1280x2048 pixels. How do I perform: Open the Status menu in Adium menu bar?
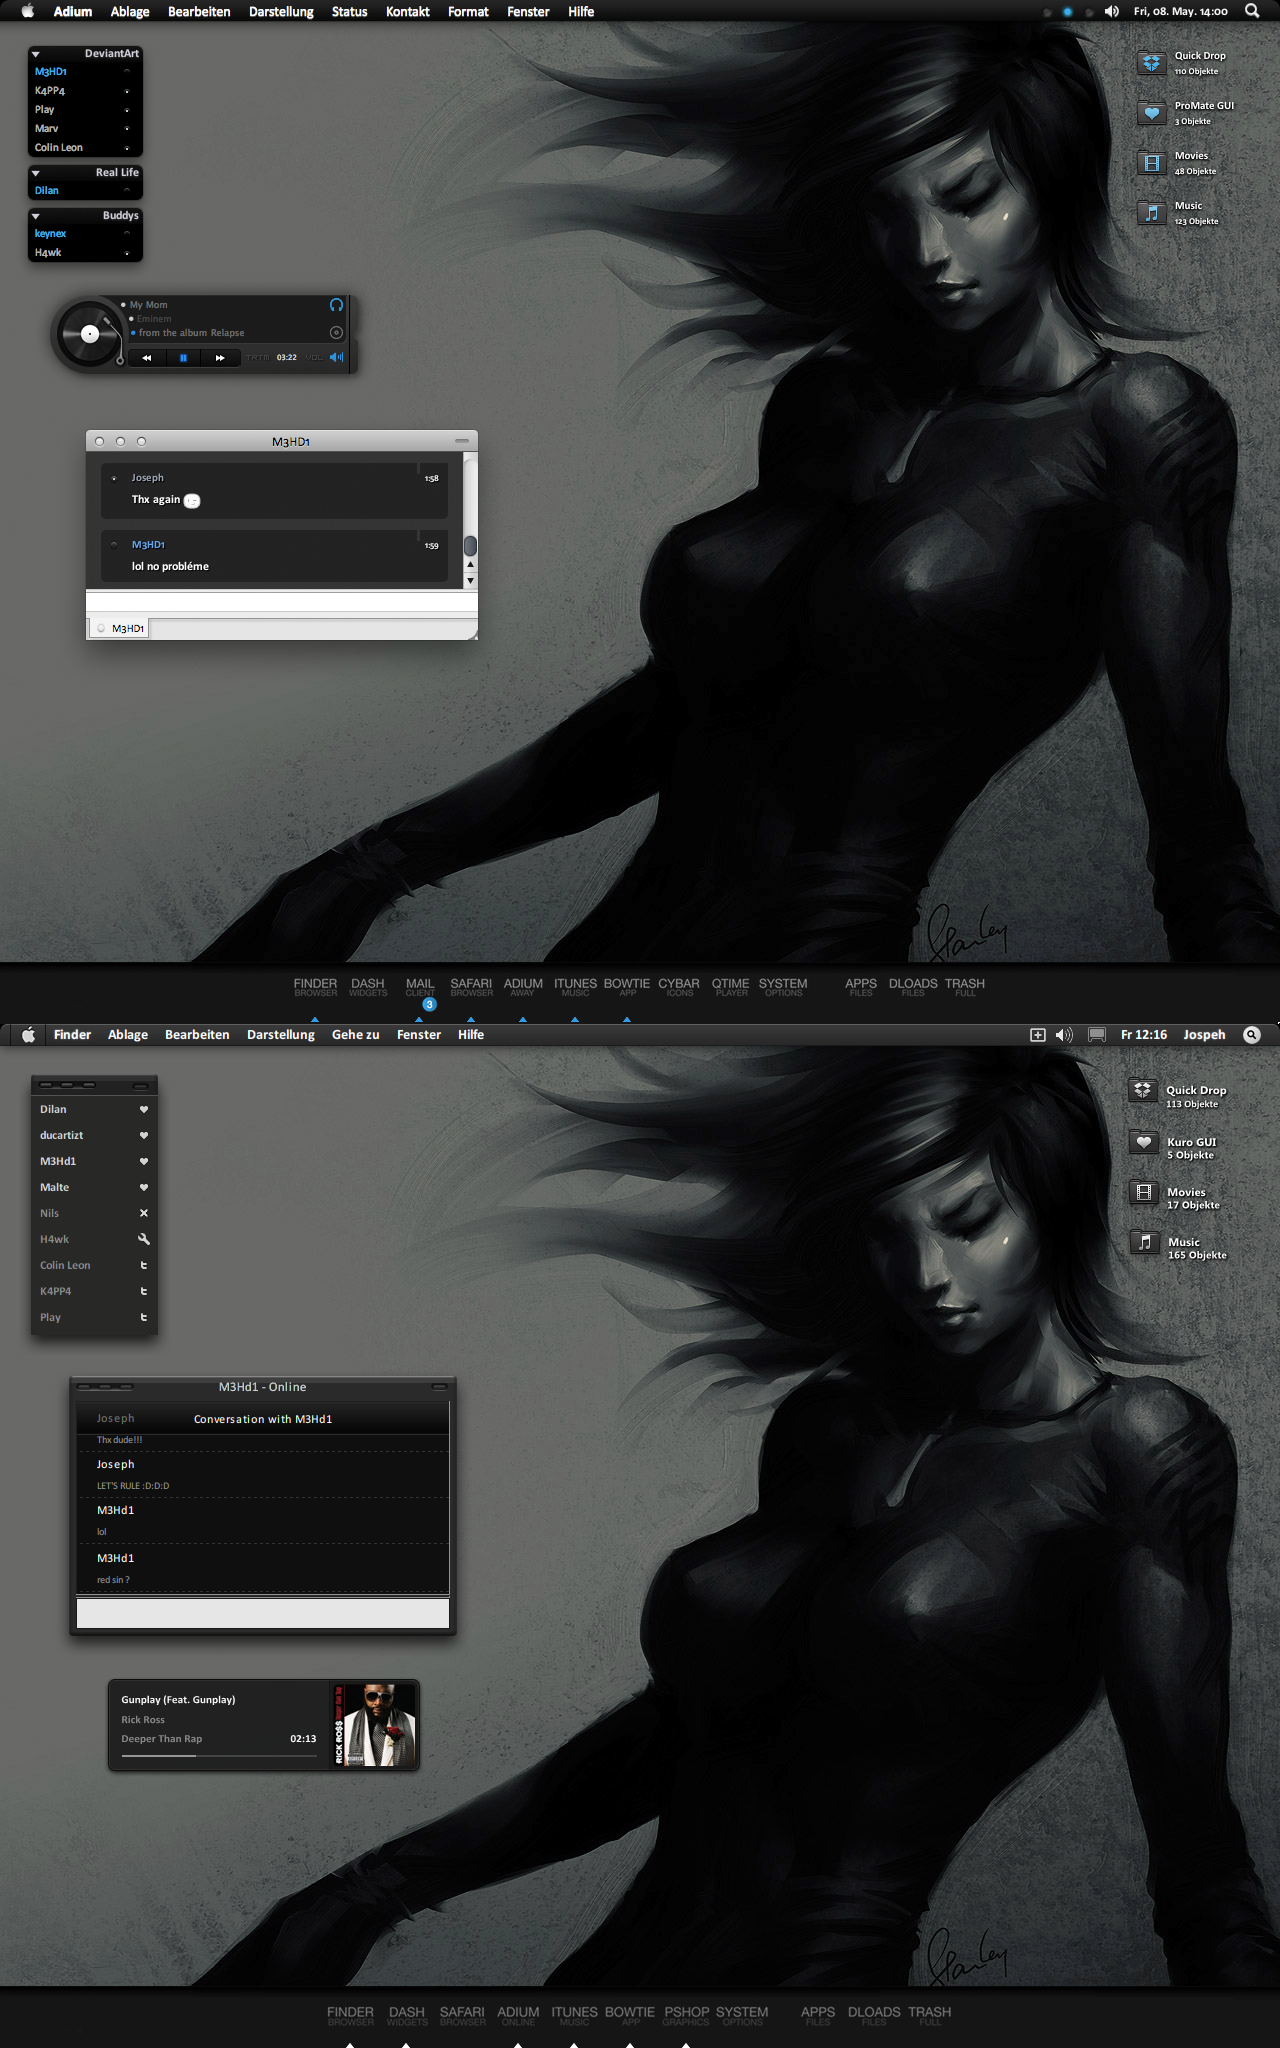349,12
